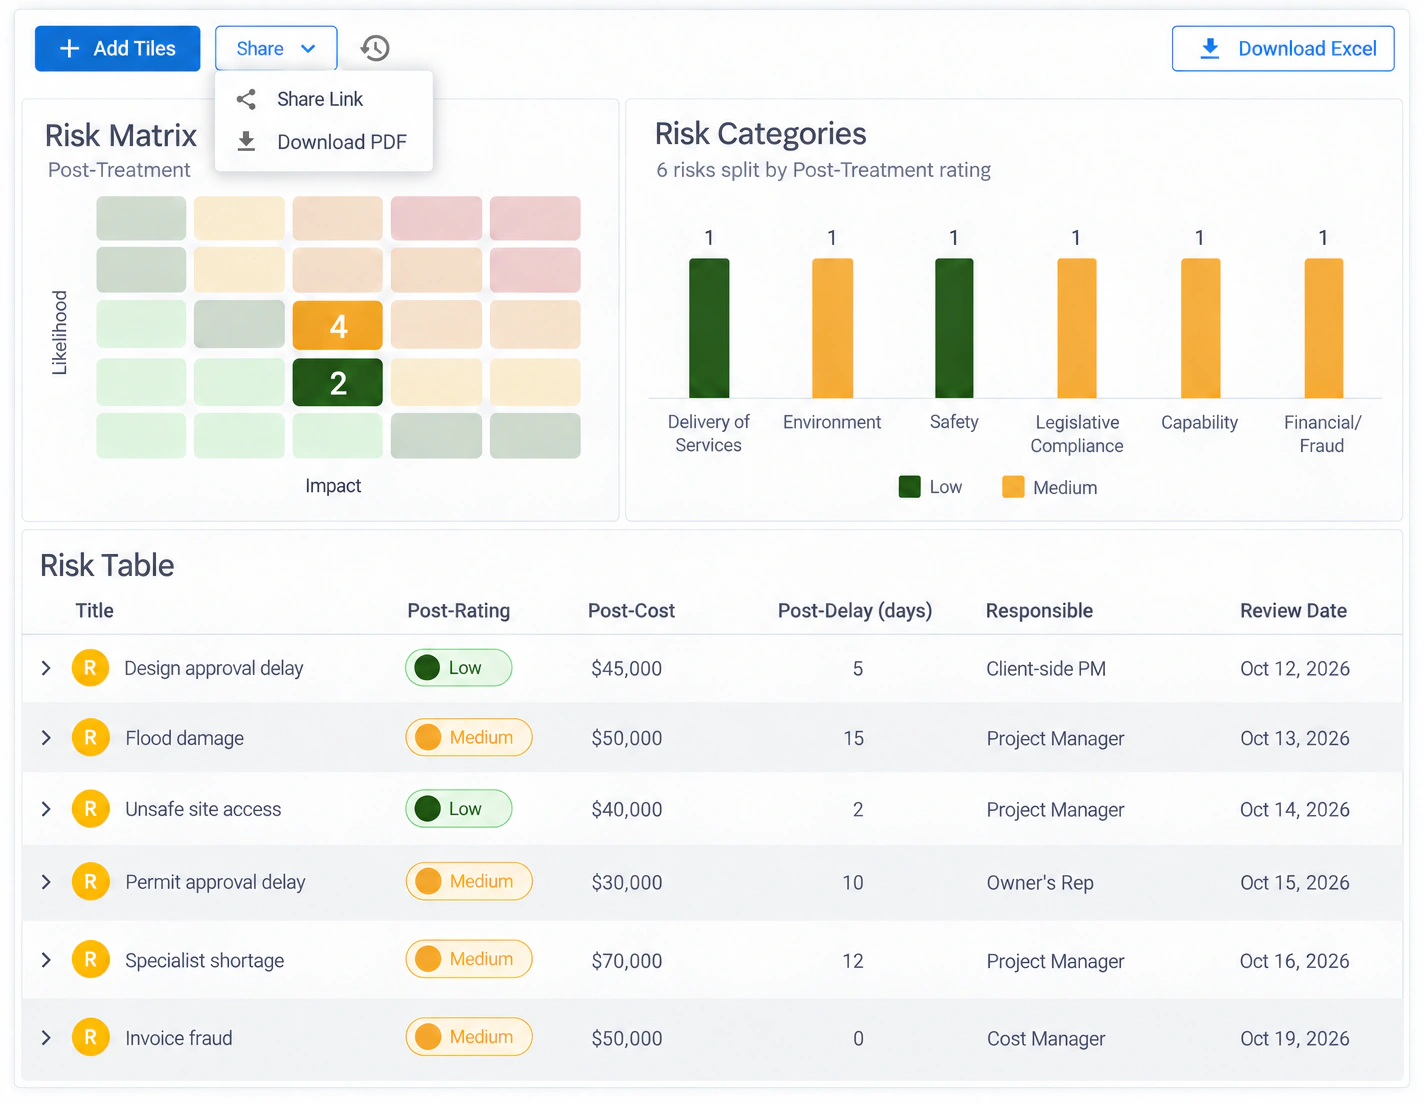The height and width of the screenshot is (1104, 1424).
Task: Select the orange matrix cell showing 4
Action: (x=338, y=326)
